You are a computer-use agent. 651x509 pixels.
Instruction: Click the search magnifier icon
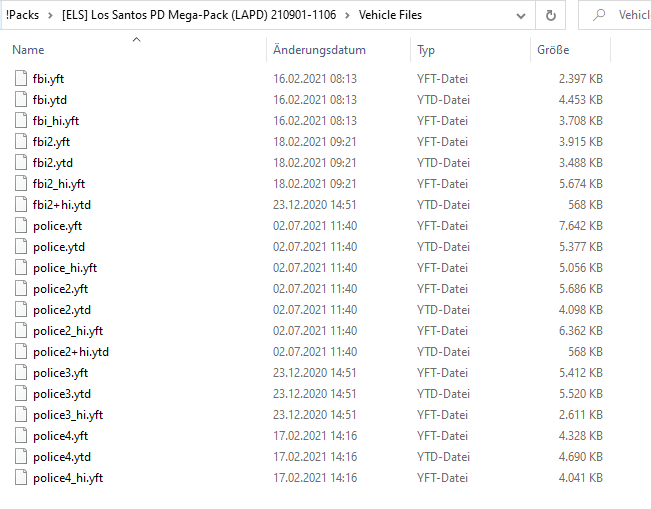coord(599,15)
